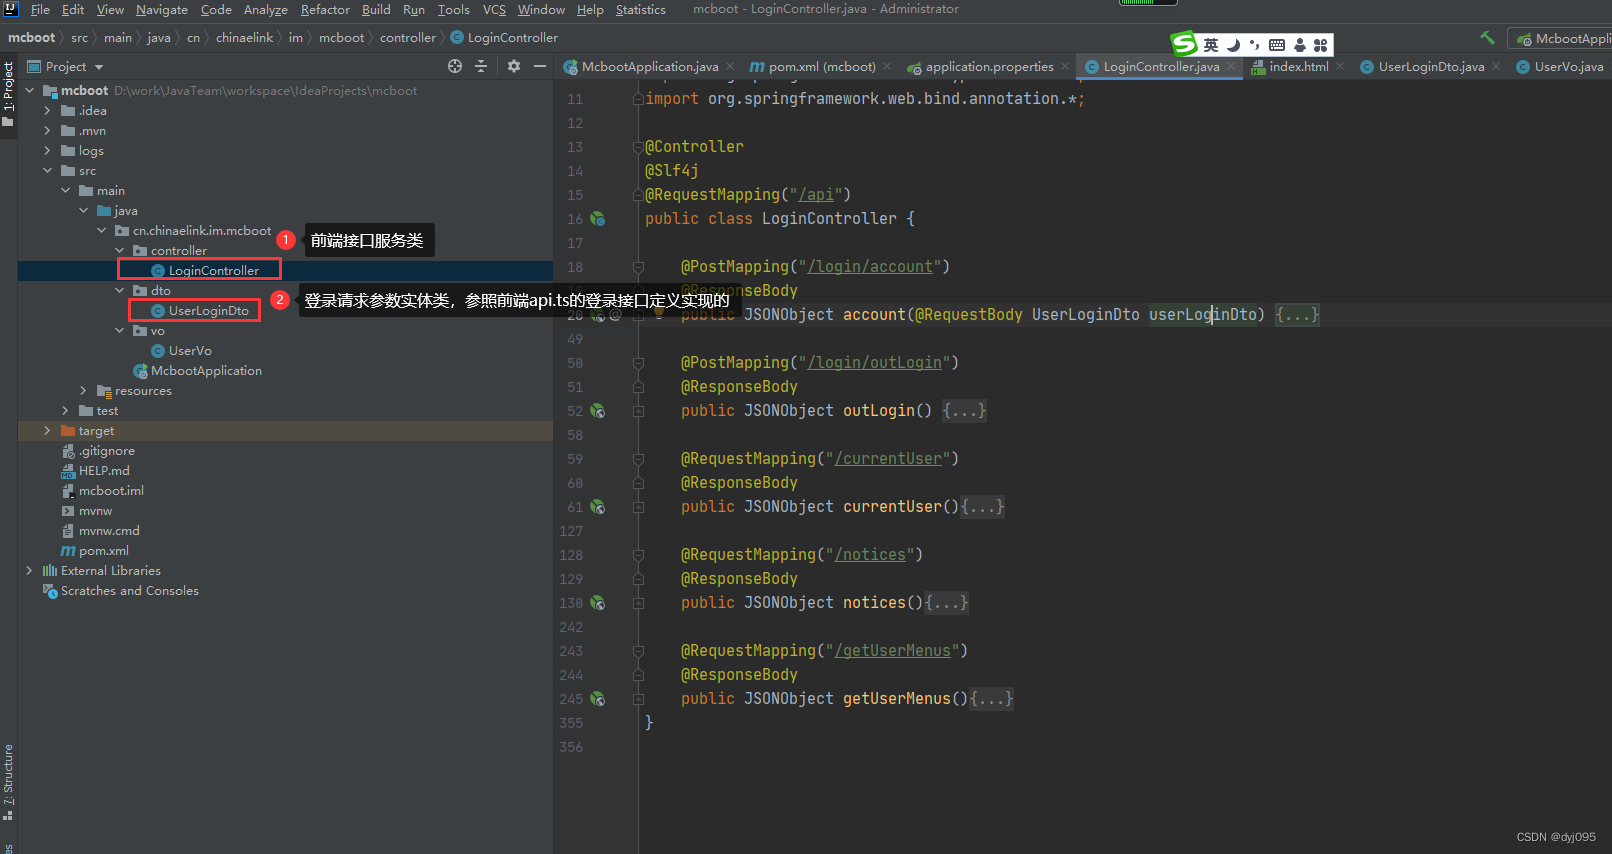This screenshot has width=1612, height=854.
Task: Close the McbootApplication.java tab
Action: click(x=731, y=67)
